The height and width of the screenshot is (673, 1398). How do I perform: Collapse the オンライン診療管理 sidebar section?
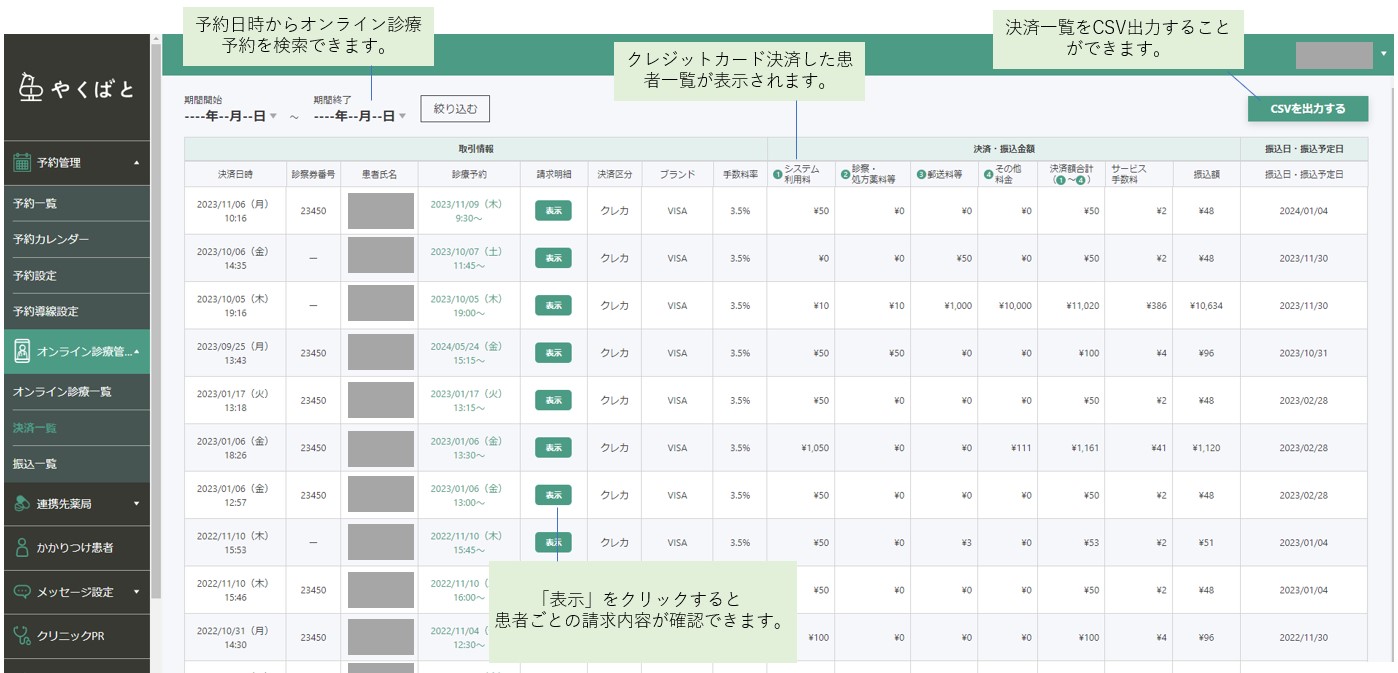(137, 351)
